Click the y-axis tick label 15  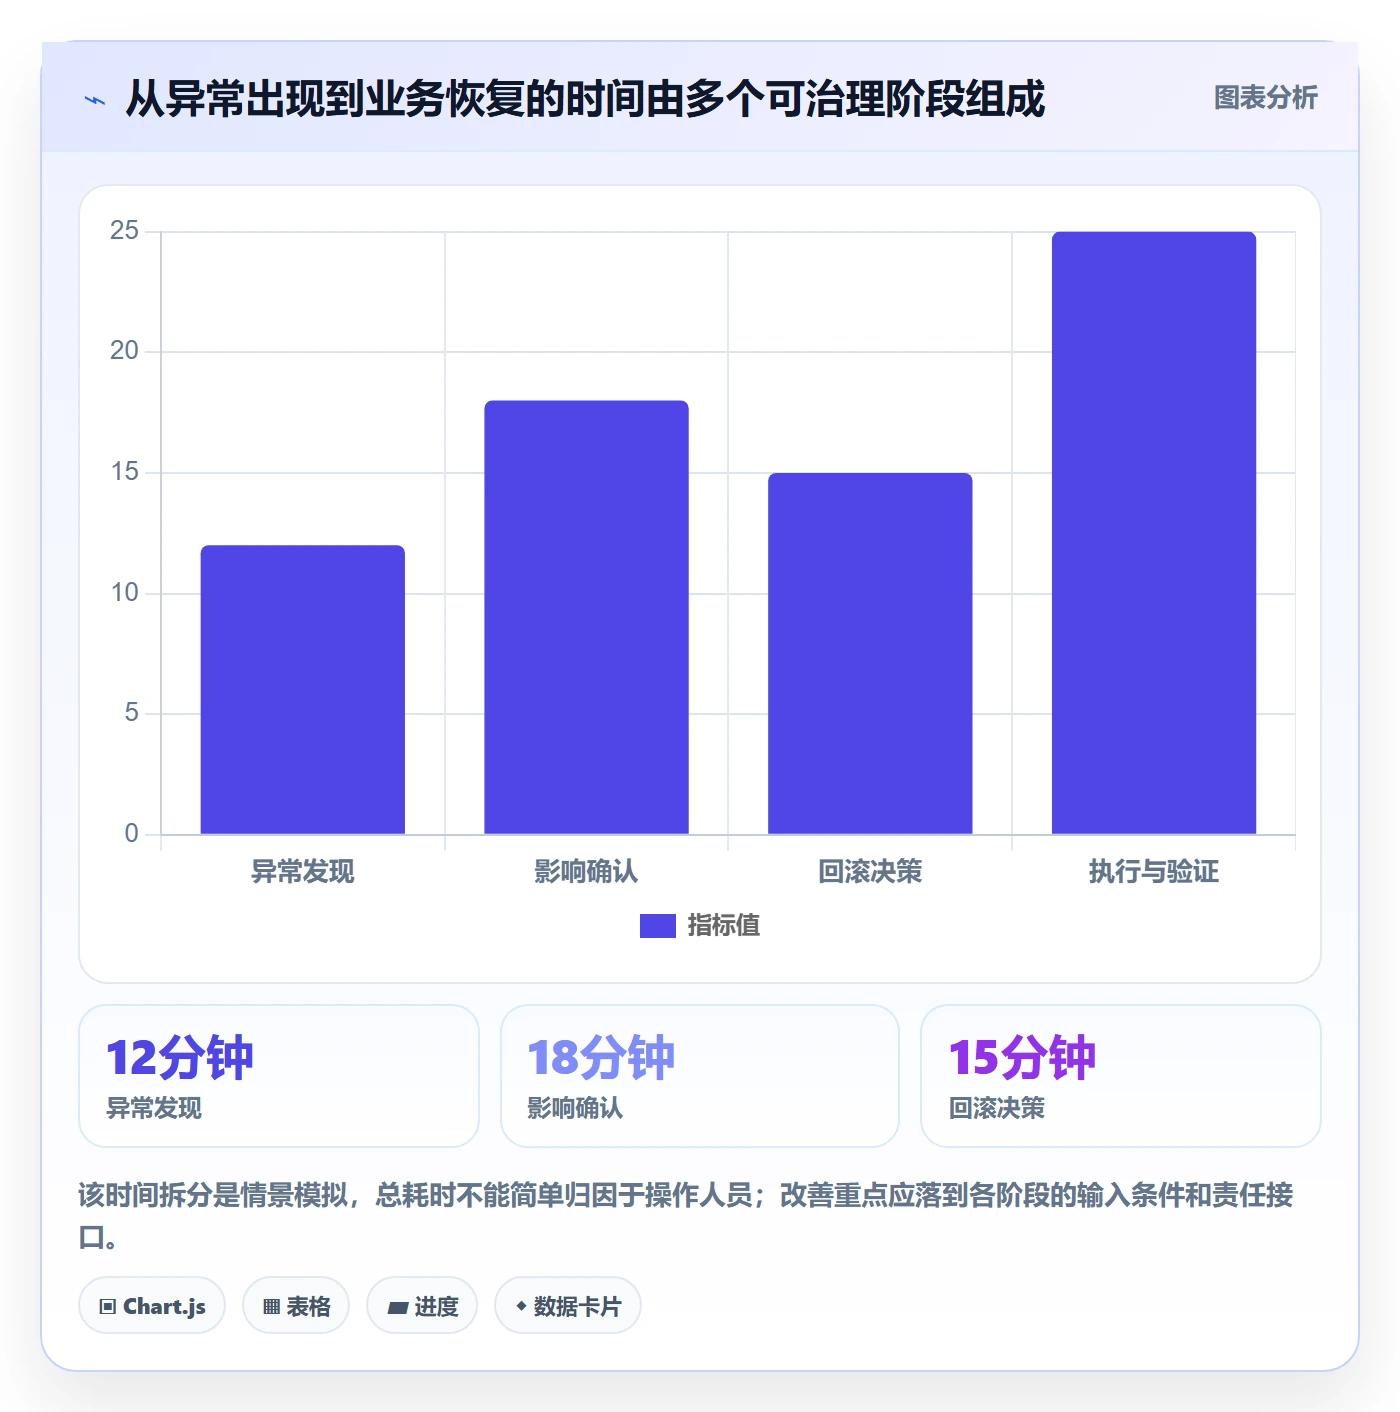[x=124, y=472]
